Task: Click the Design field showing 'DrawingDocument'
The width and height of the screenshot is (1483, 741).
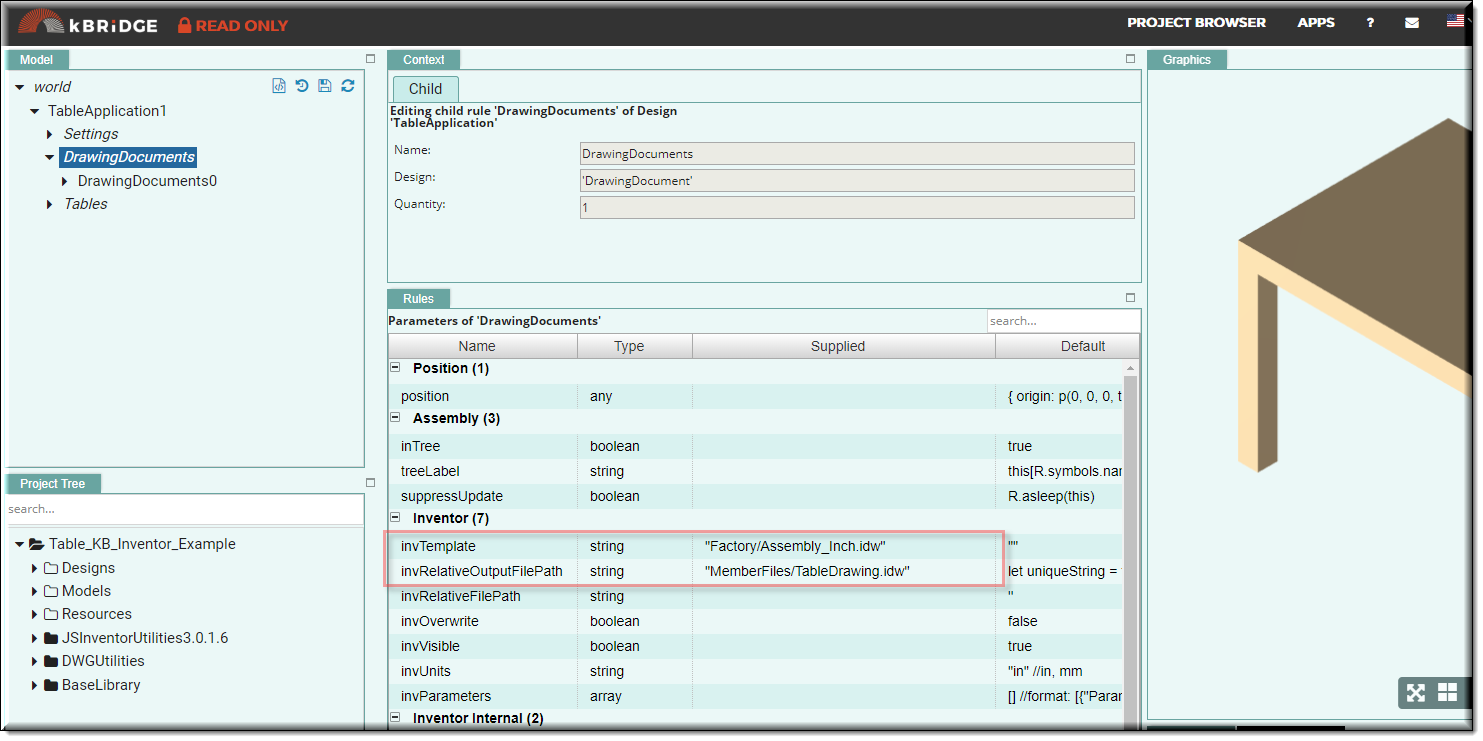Action: (x=857, y=180)
